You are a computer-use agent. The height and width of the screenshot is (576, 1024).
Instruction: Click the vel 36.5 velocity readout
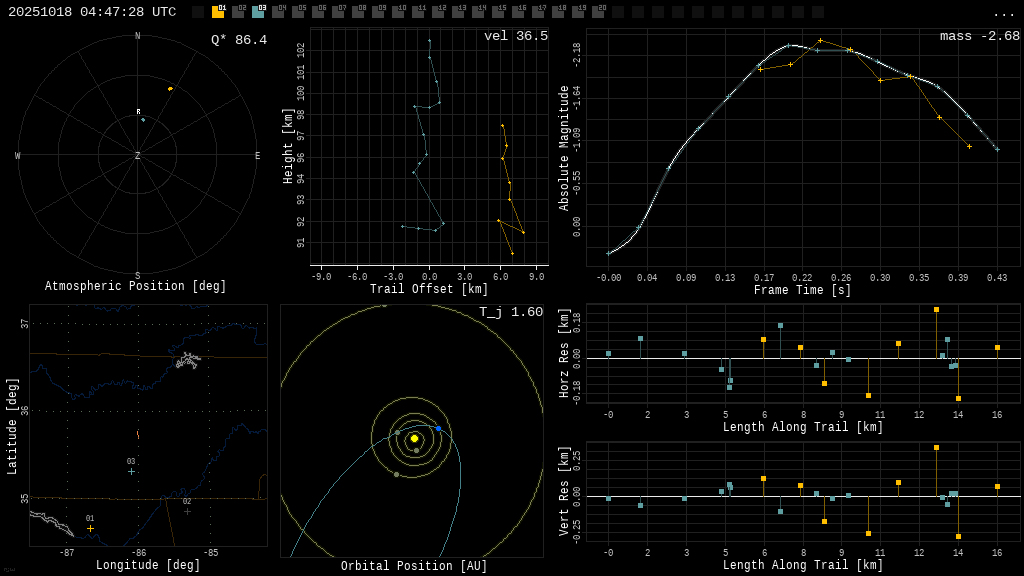pyautogui.click(x=515, y=36)
